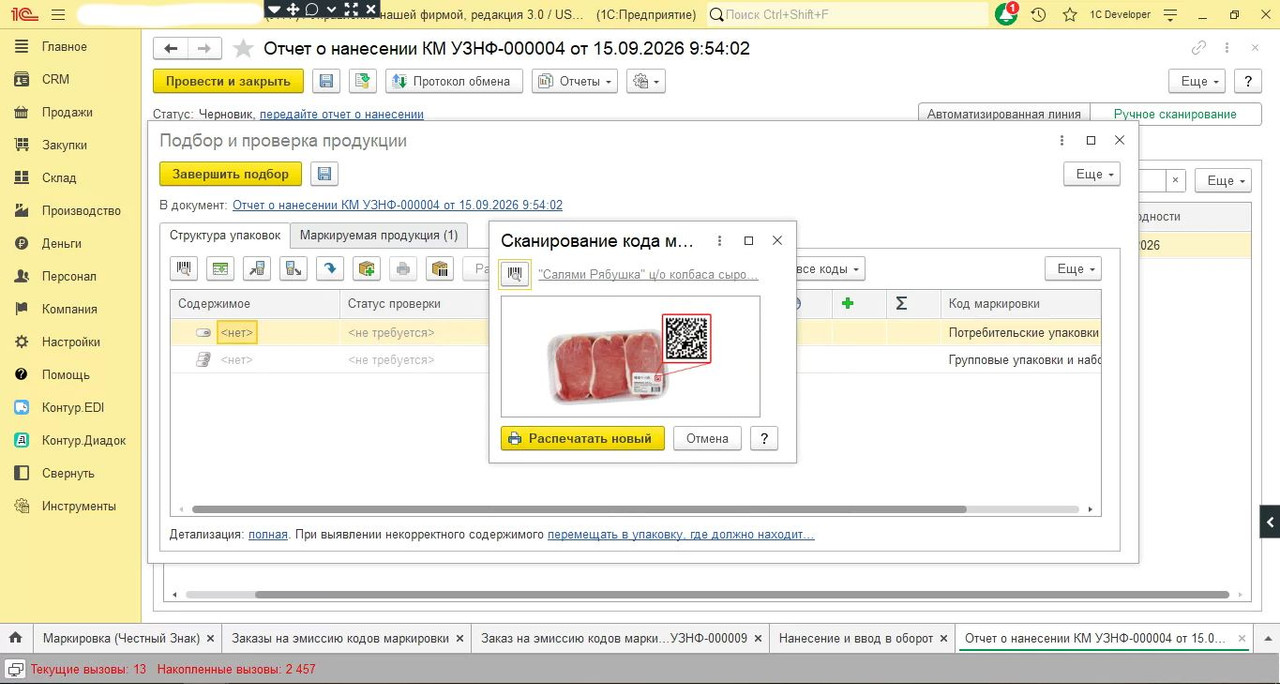Click green plus column header icon

(x=847, y=303)
